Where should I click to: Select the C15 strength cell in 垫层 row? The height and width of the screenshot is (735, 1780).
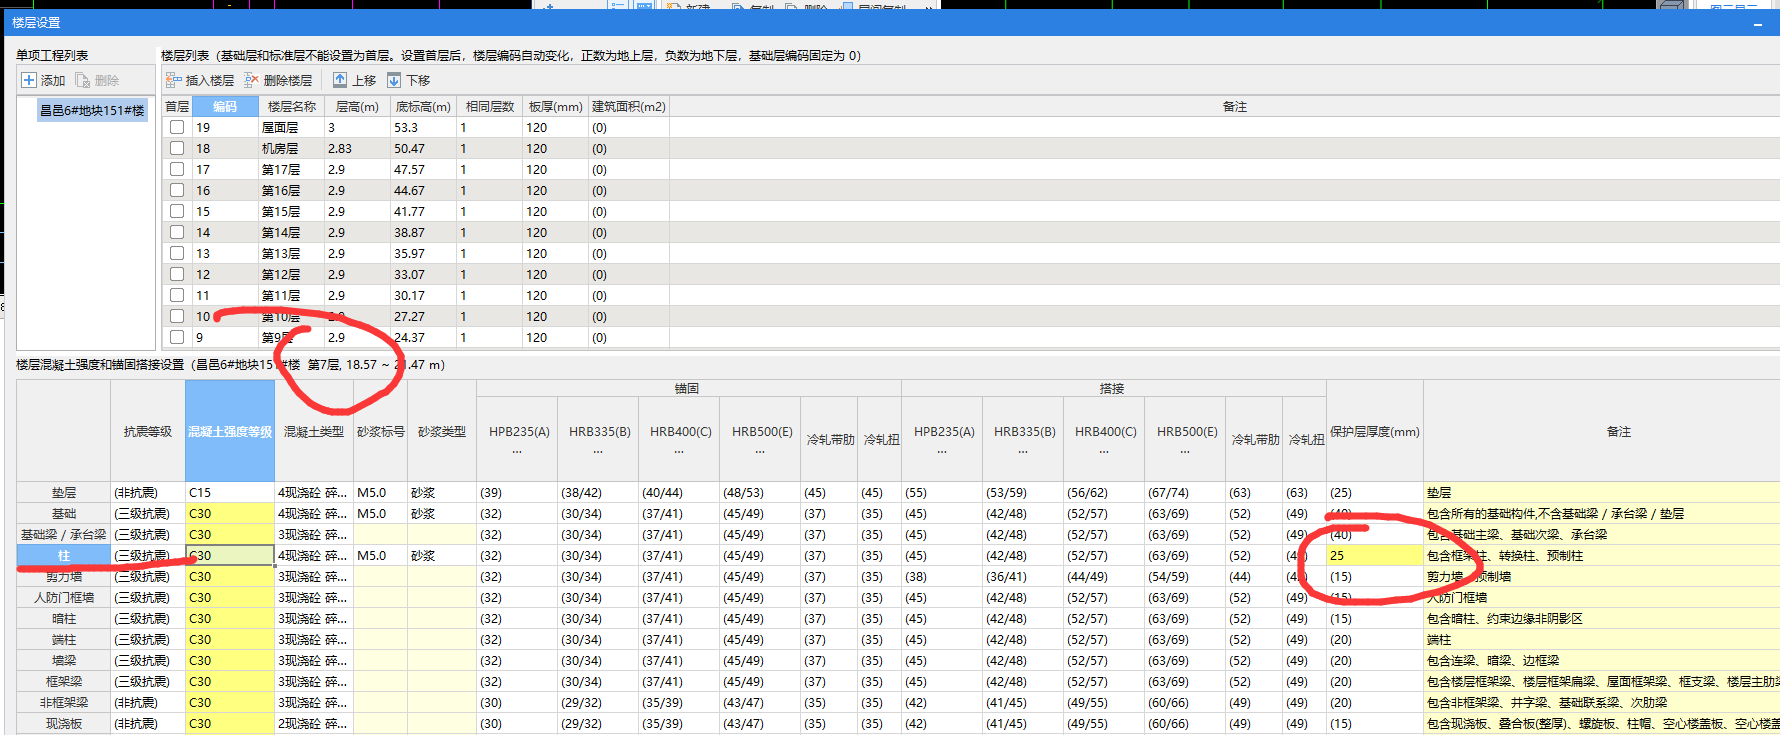click(230, 492)
